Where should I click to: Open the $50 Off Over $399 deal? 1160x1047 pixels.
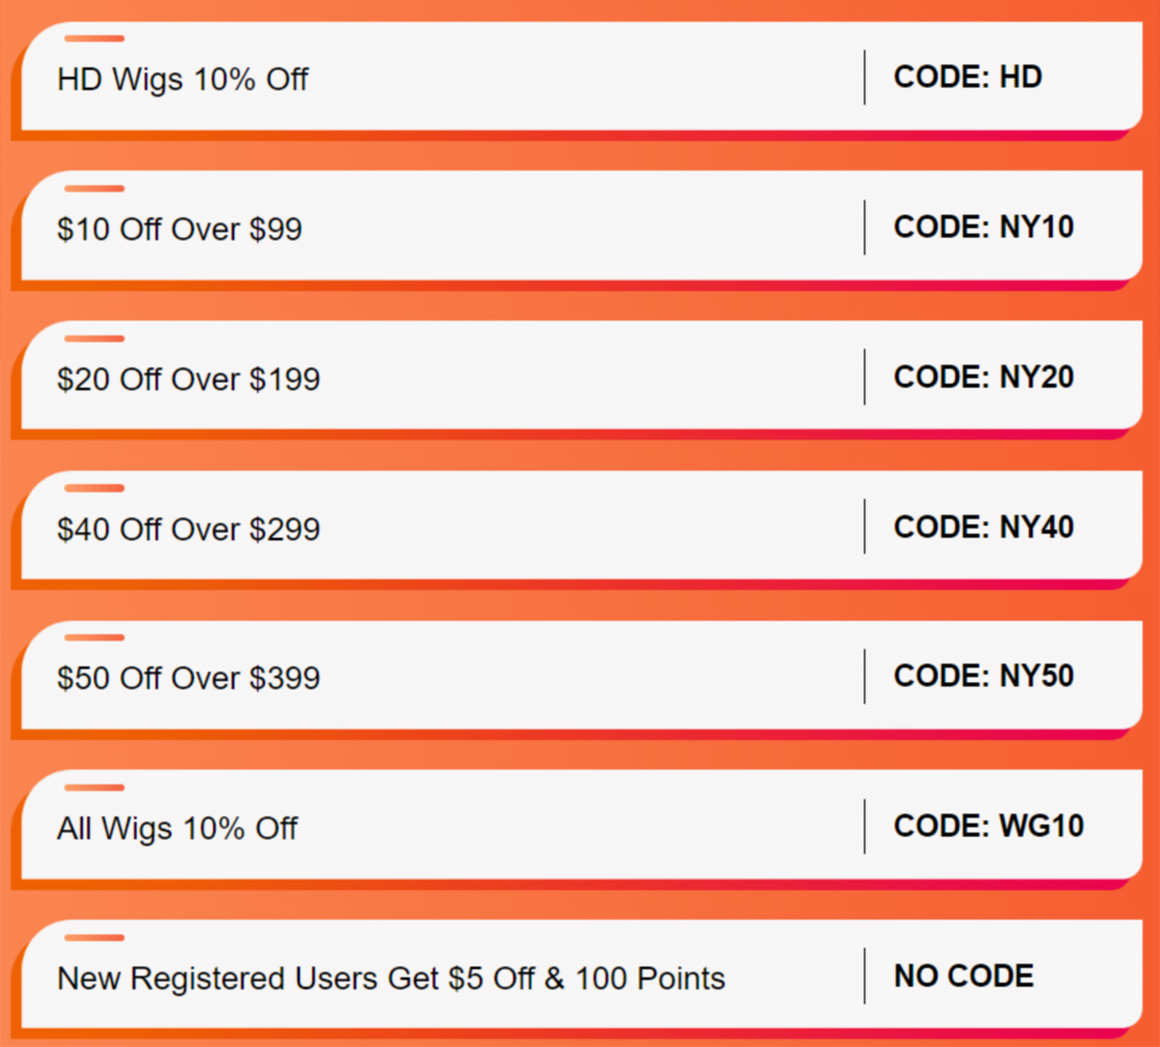[189, 679]
